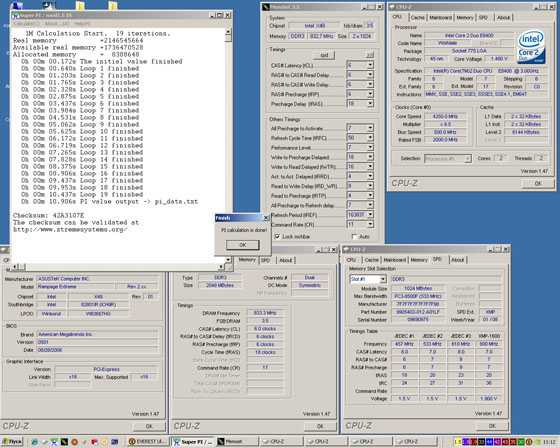Open About tab in top CPU-Z
The image size is (560, 448).
point(503,18)
